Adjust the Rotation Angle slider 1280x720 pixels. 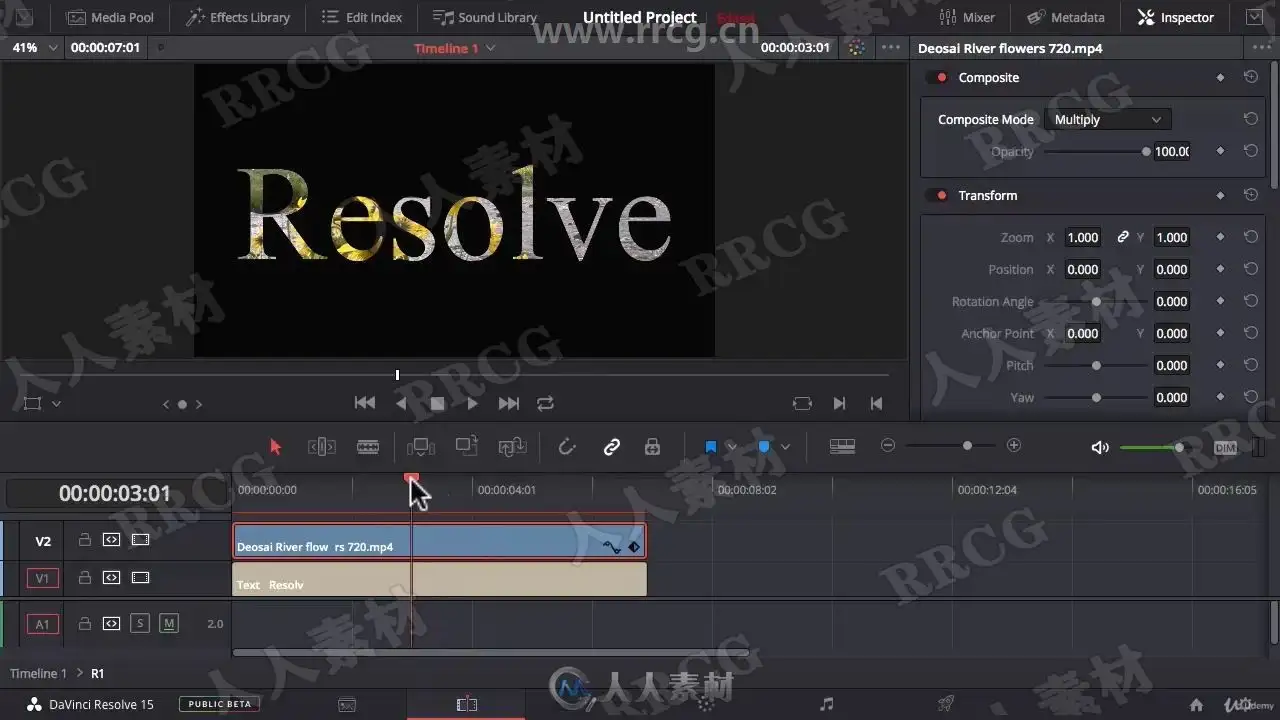pyautogui.click(x=1097, y=301)
